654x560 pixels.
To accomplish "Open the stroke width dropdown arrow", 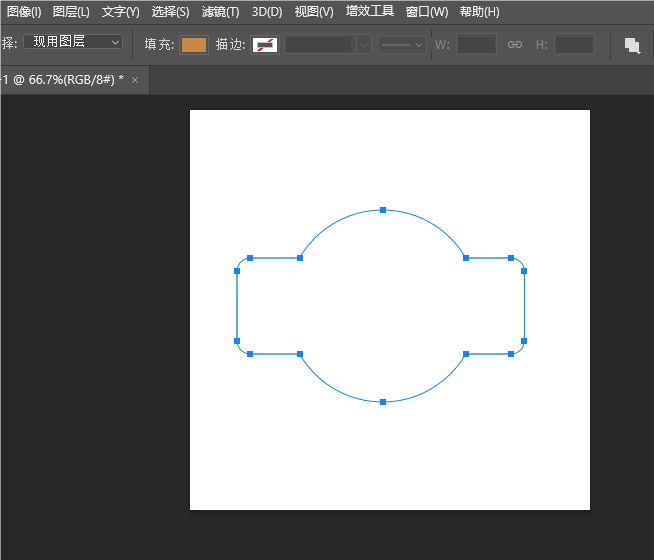I will point(364,45).
